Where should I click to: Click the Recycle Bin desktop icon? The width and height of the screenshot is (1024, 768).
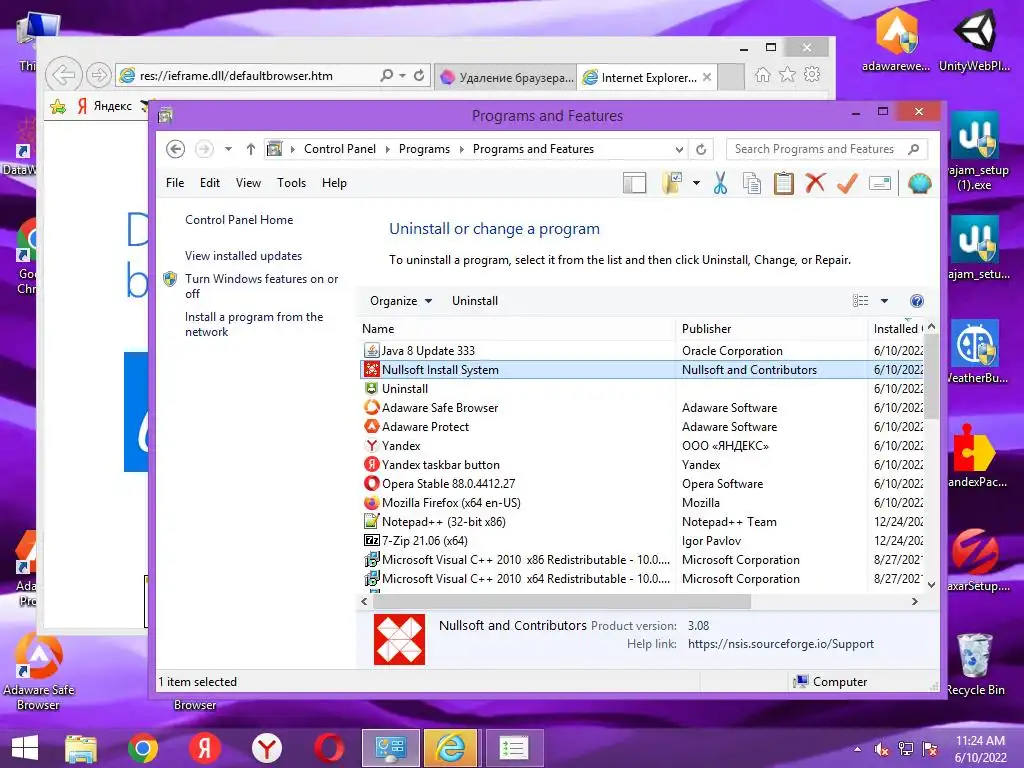pos(975,664)
